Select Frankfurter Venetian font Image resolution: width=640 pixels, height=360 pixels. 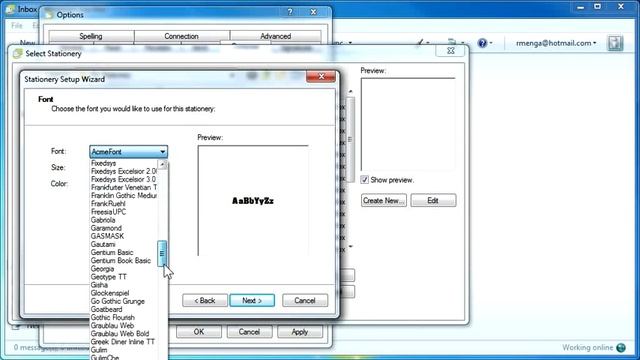[x=124, y=187]
